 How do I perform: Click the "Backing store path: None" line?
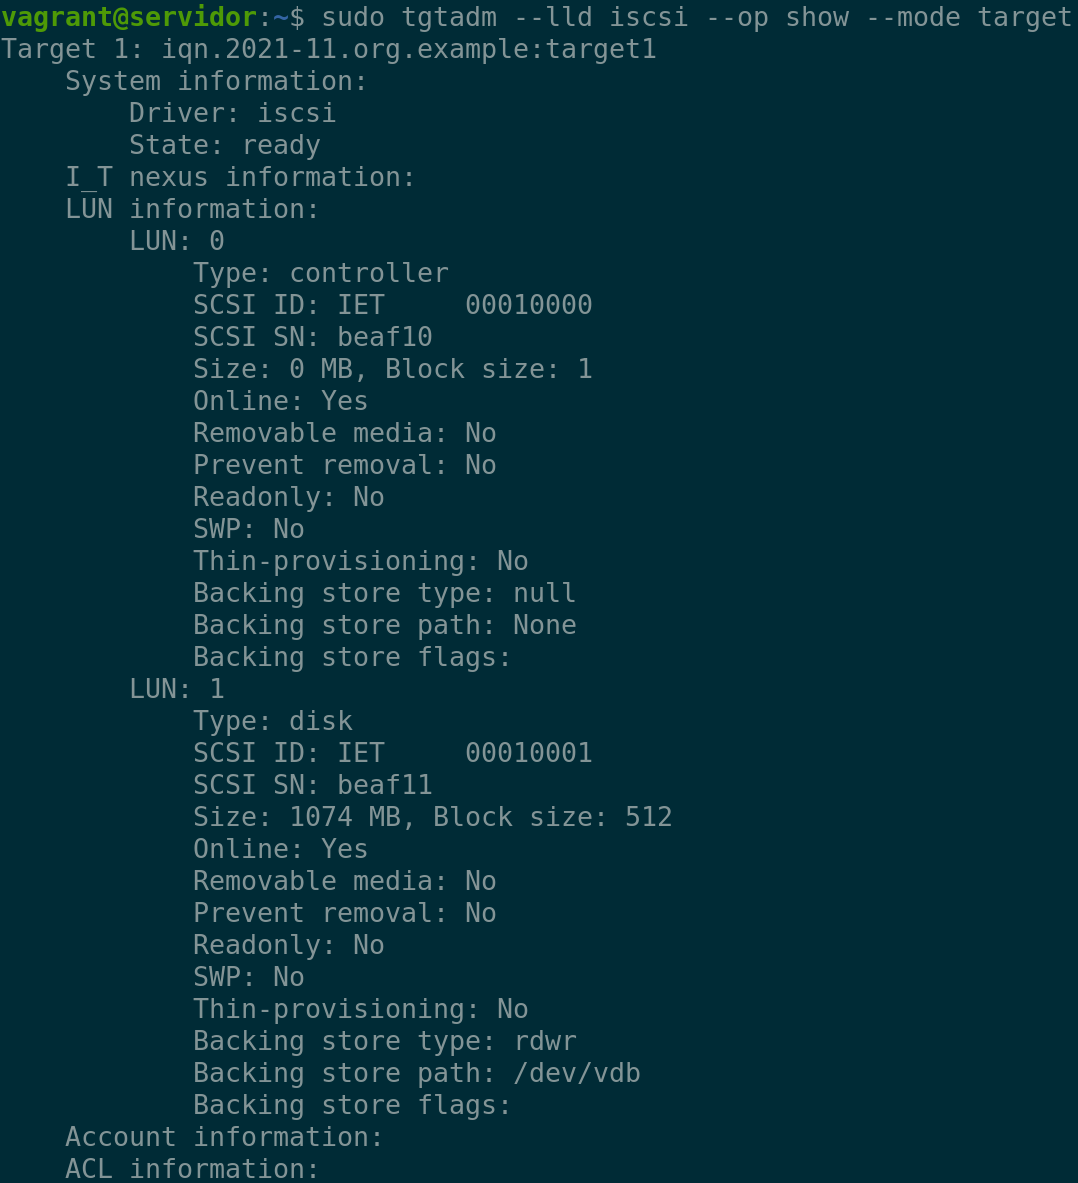[384, 625]
